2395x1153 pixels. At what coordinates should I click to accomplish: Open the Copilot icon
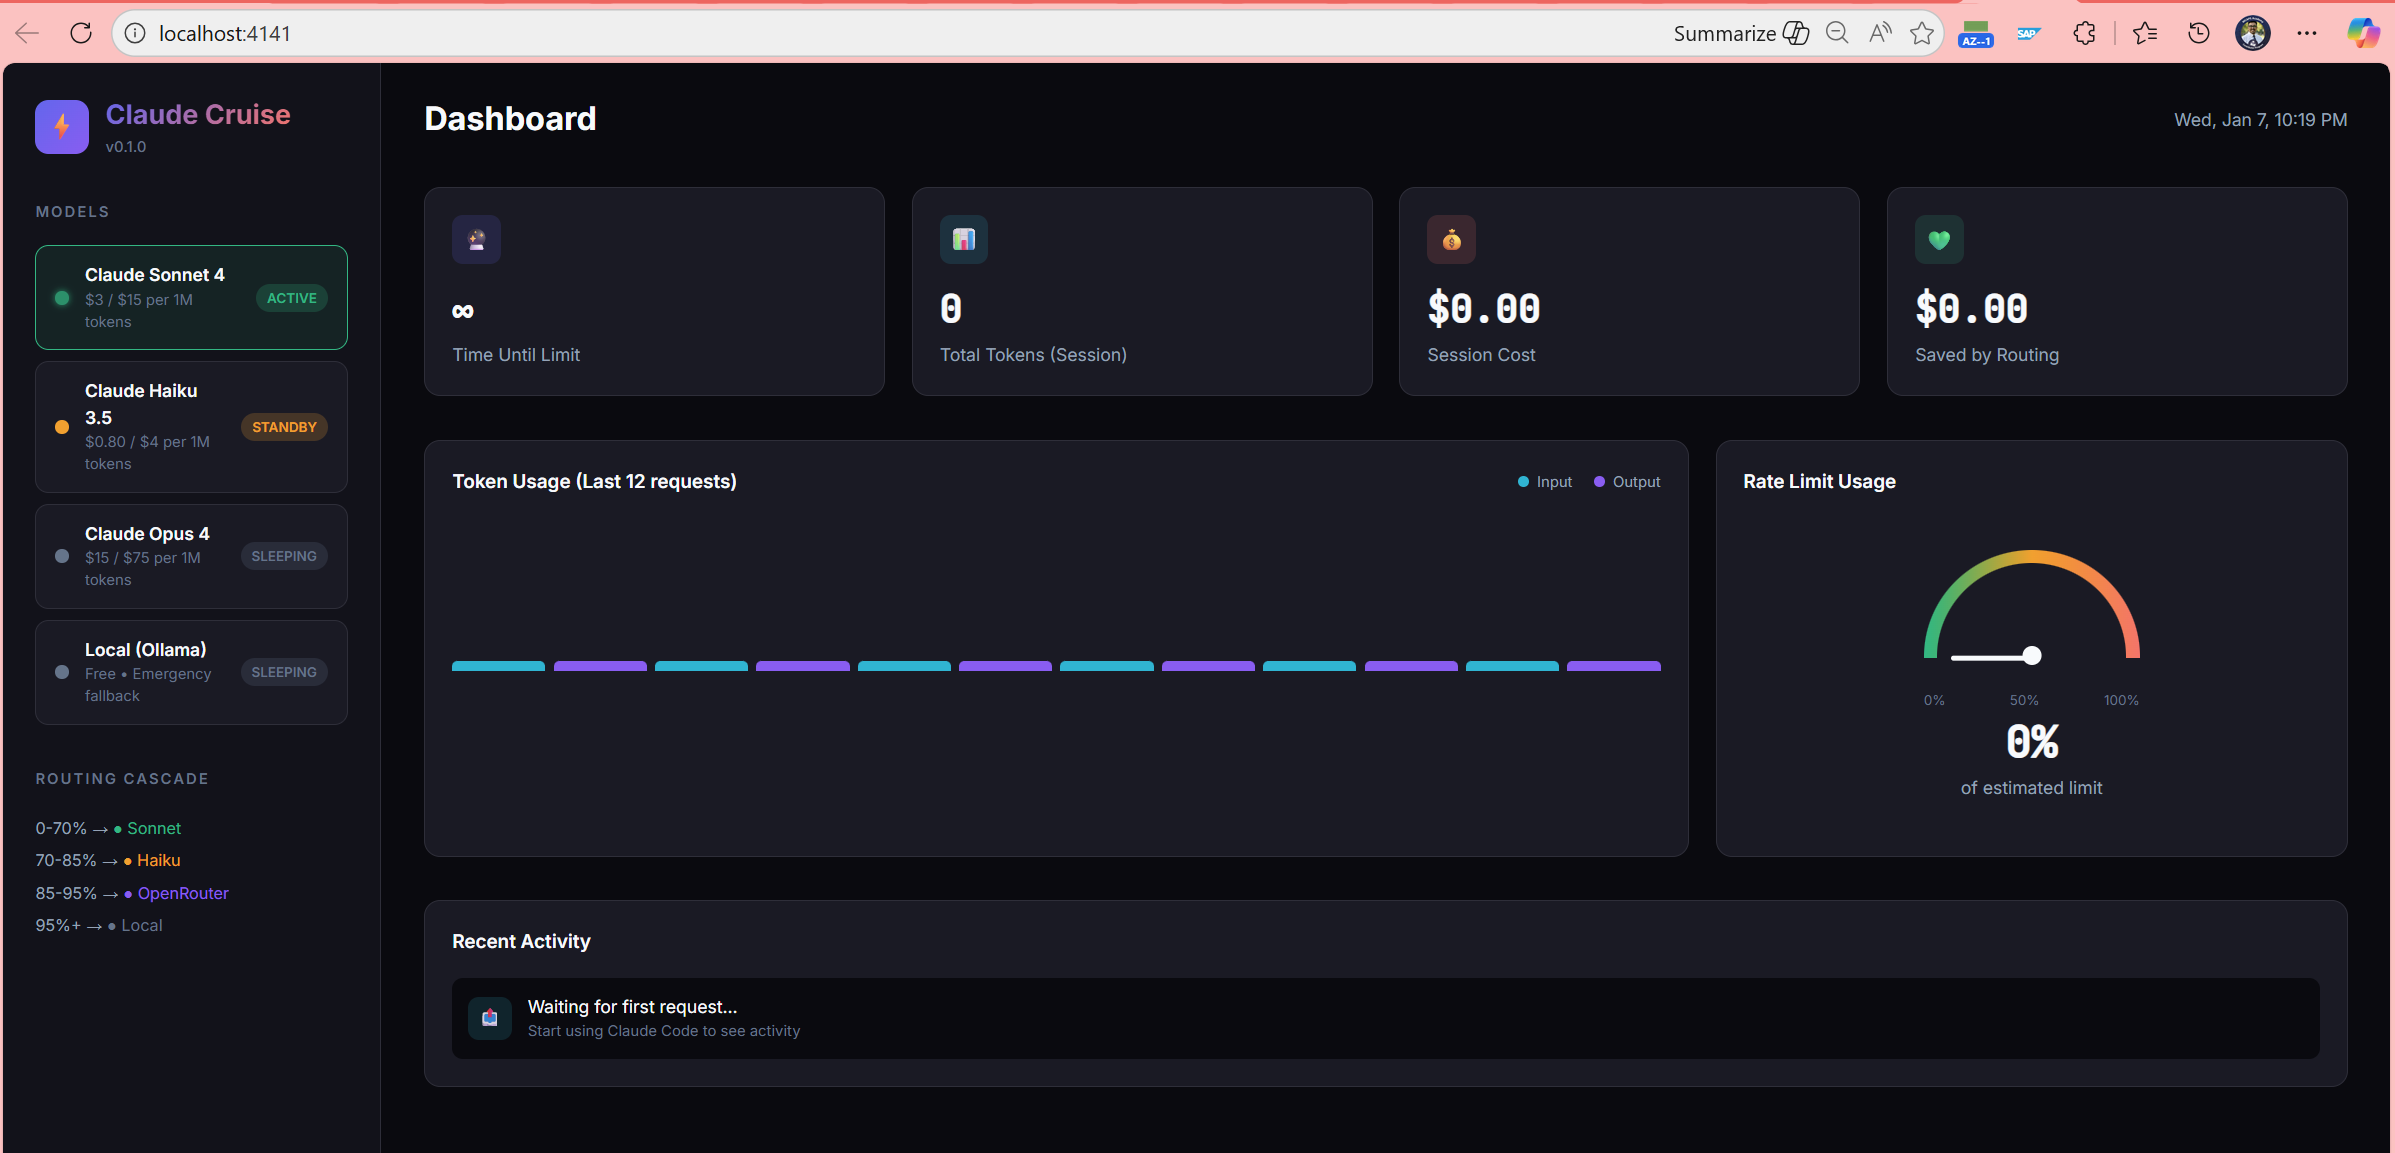[2364, 33]
